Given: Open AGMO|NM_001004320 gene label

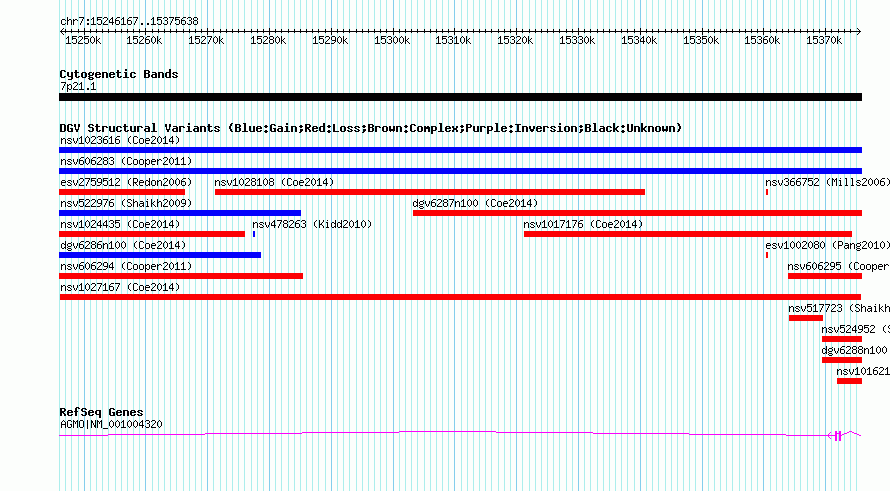Looking at the screenshot, I should [x=111, y=424].
